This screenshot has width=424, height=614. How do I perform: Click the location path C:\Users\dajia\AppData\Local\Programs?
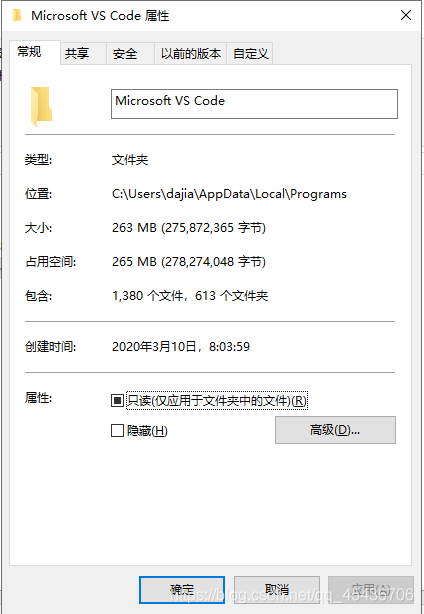[x=229, y=194]
